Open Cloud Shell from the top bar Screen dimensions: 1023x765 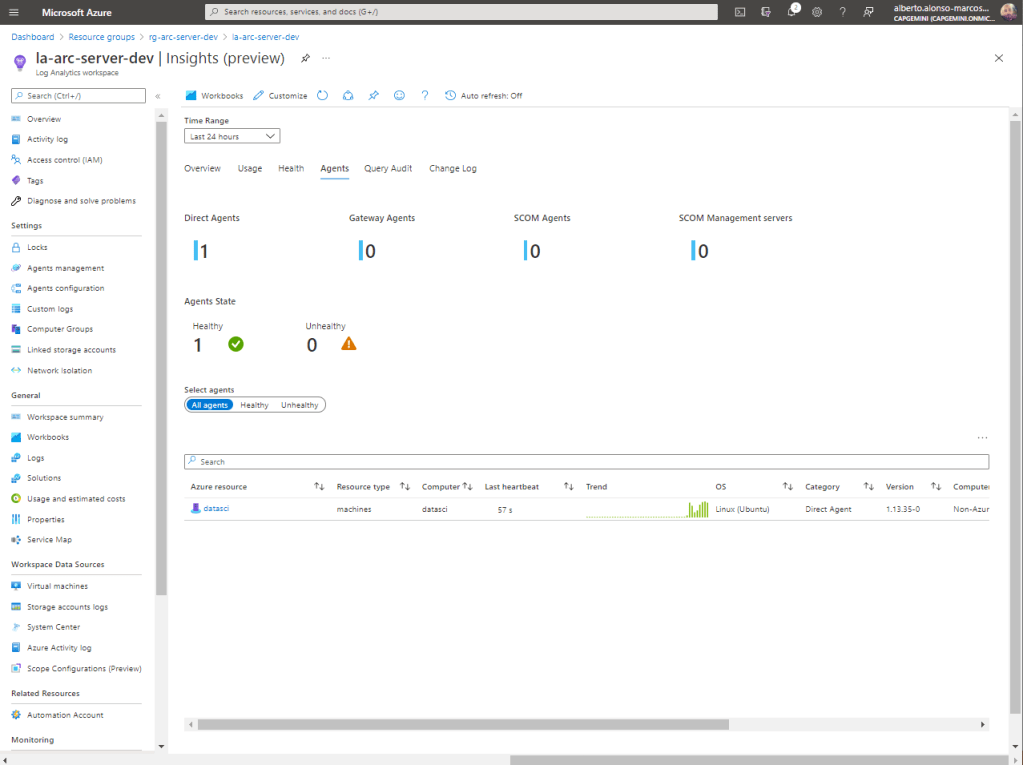coord(740,12)
